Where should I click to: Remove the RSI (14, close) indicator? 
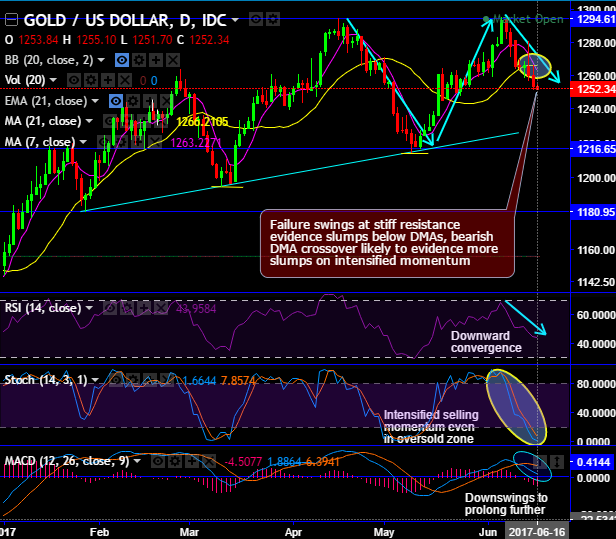point(161,308)
